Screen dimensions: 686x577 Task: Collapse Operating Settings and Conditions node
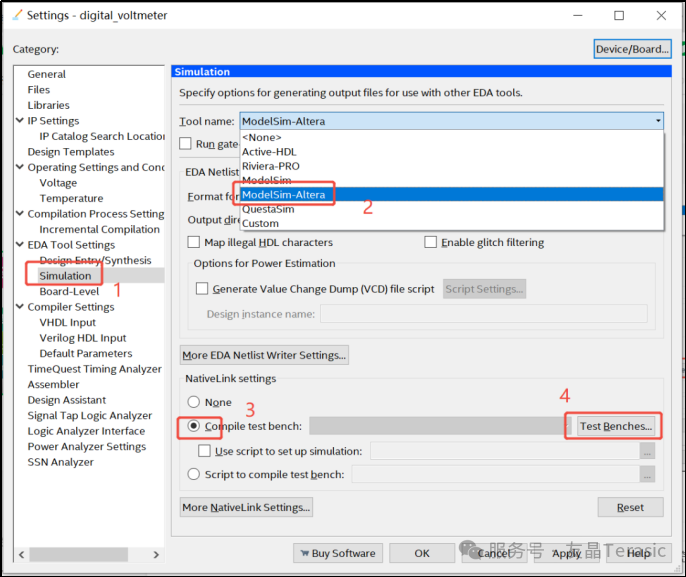(x=20, y=167)
